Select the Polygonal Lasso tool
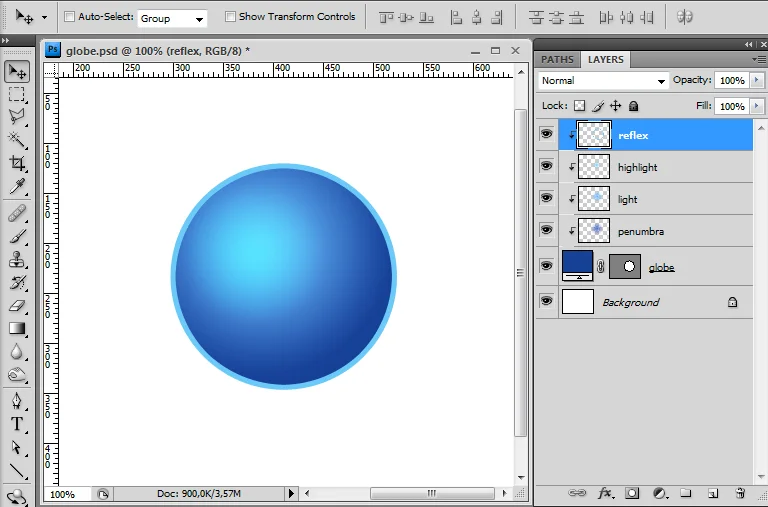The width and height of the screenshot is (768, 507). point(17,117)
